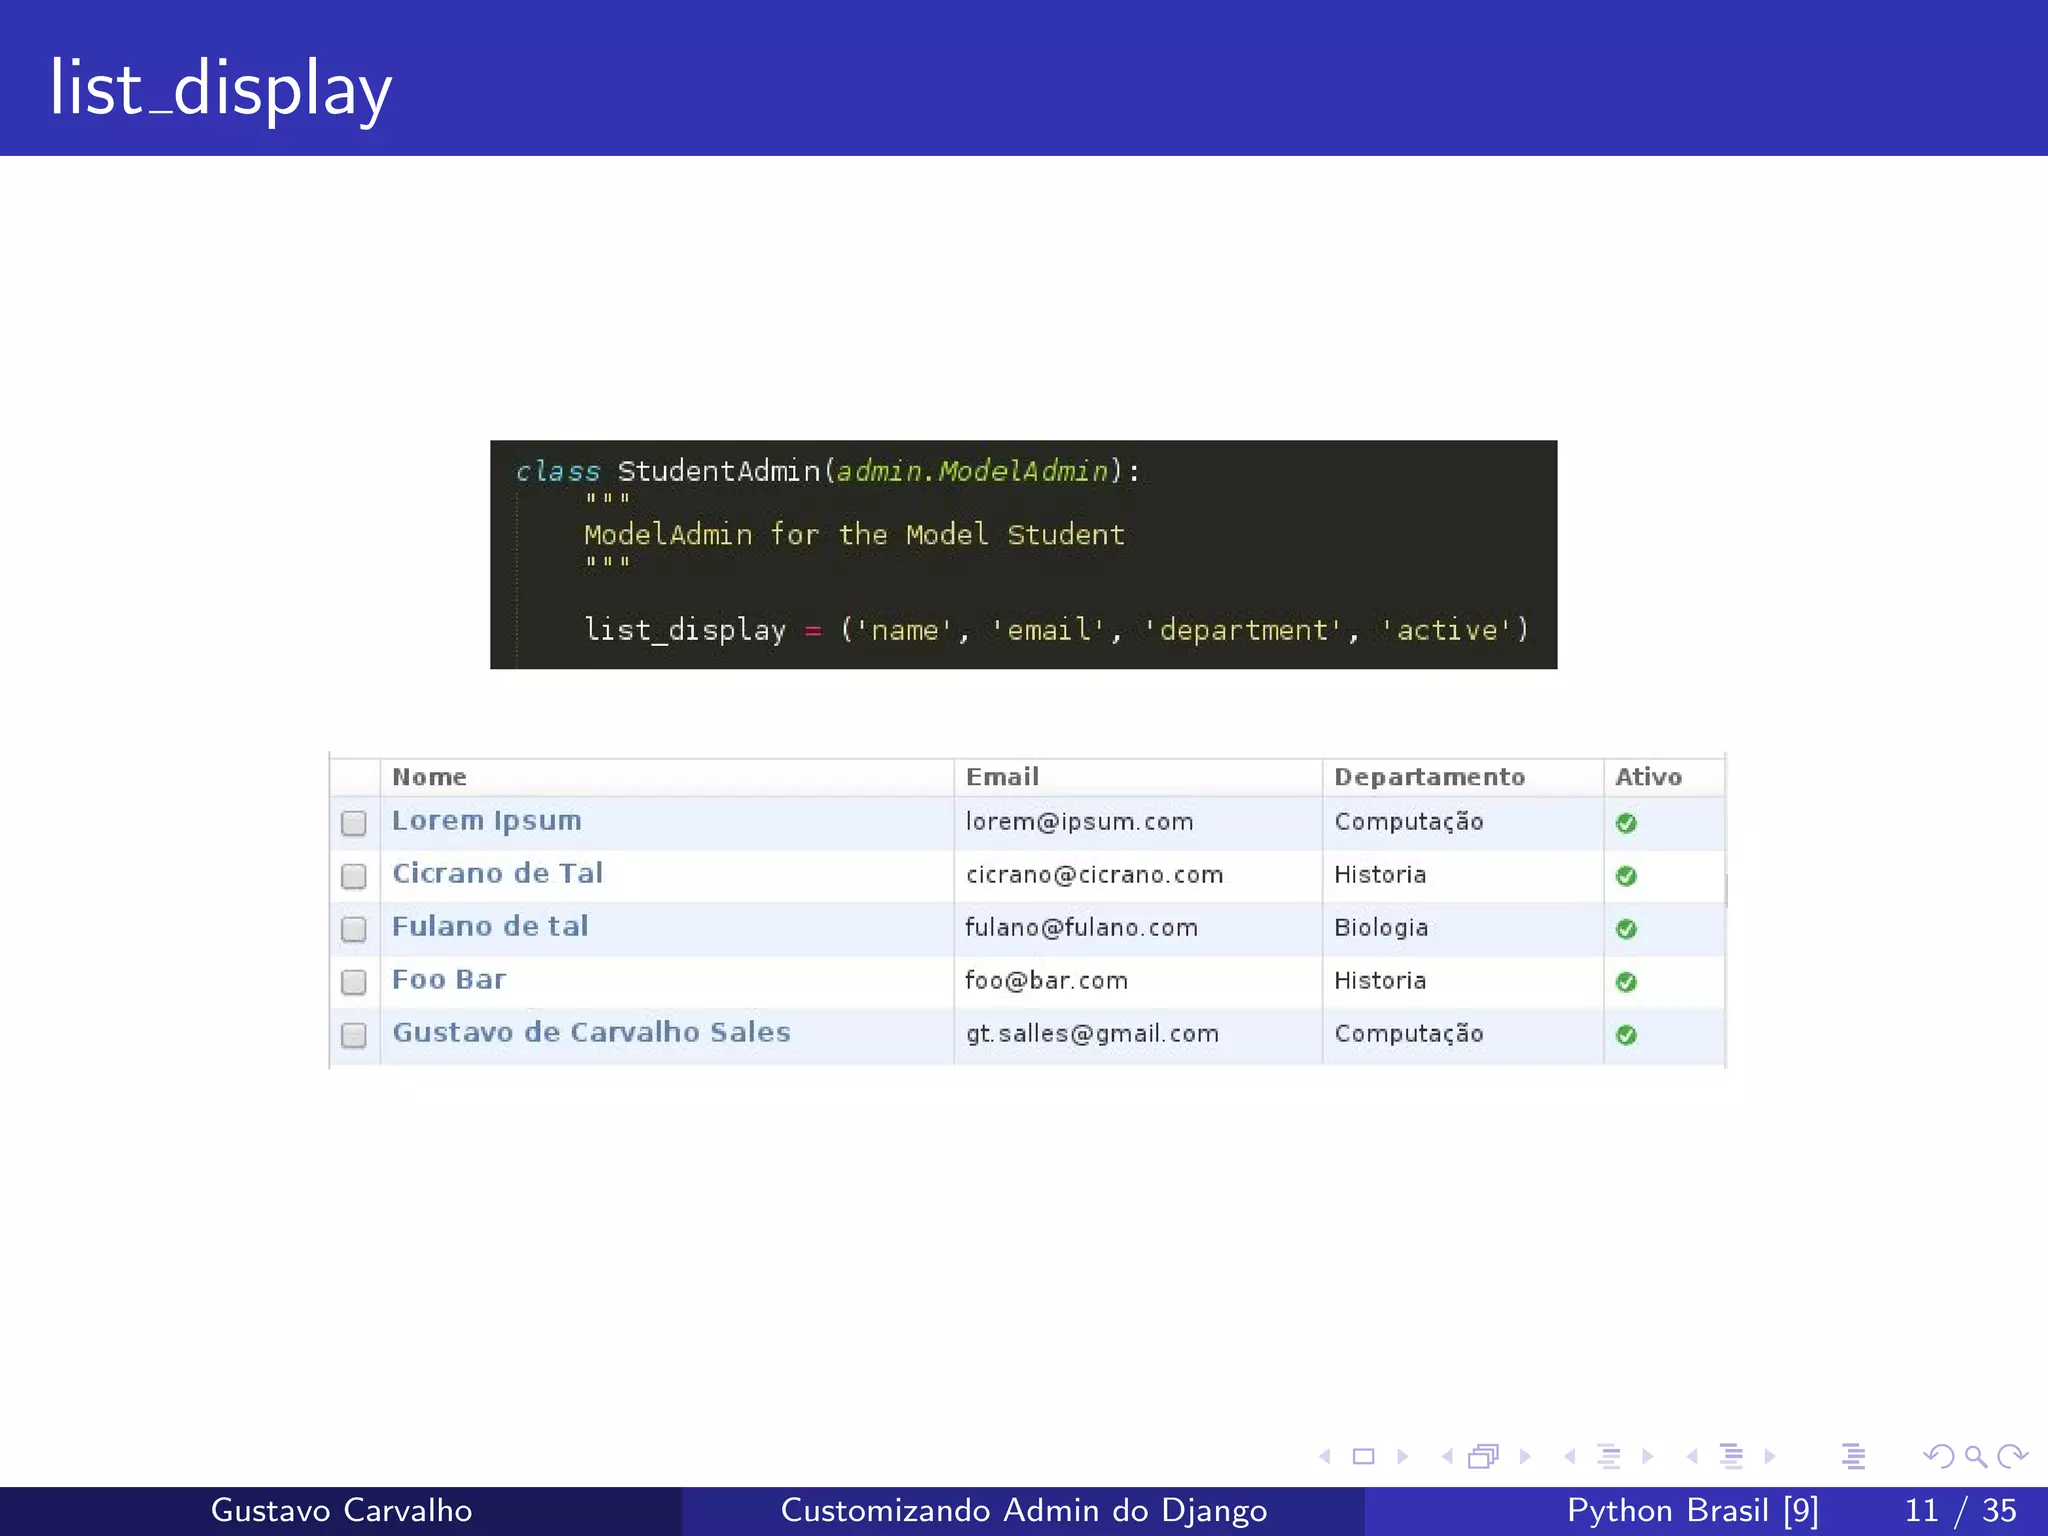Open the Gustavo de Carvalho Sales link
This screenshot has height=1536, width=2048.
point(591,1032)
